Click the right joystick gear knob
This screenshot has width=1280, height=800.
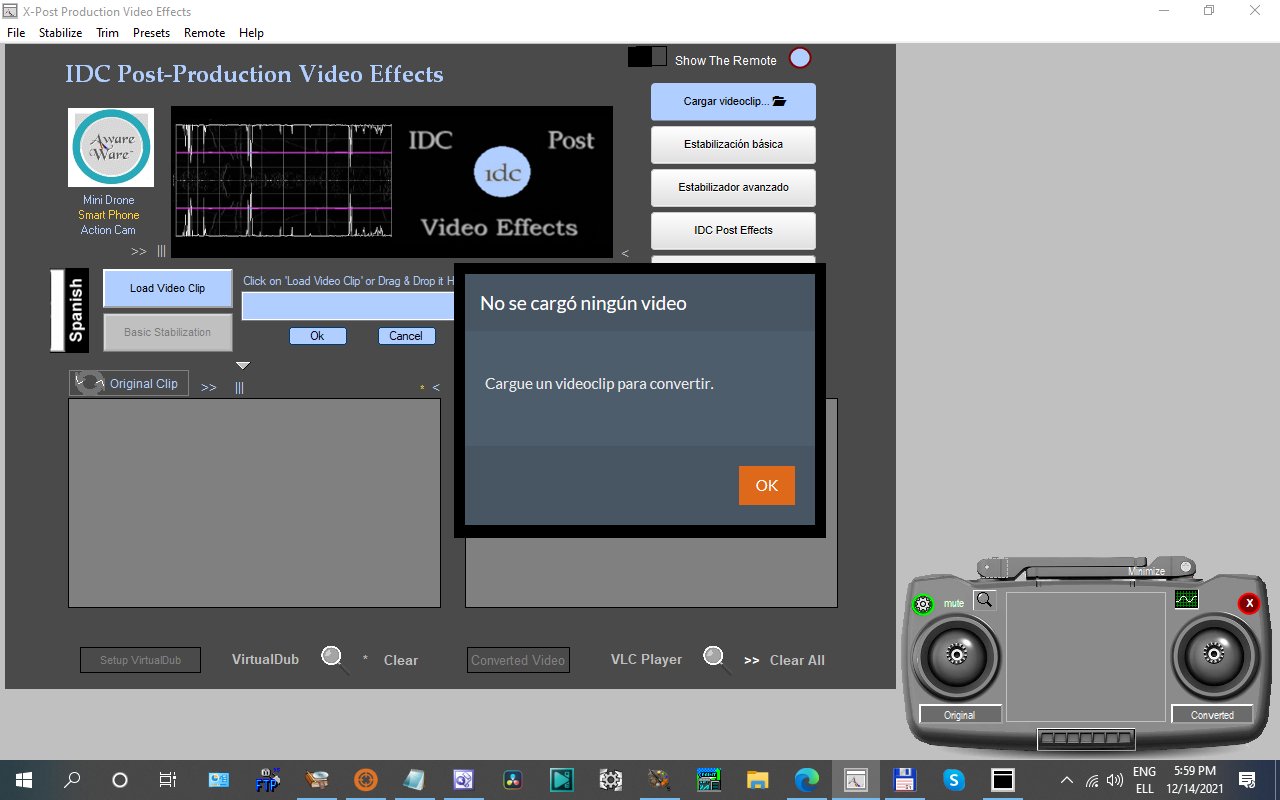click(x=1214, y=655)
